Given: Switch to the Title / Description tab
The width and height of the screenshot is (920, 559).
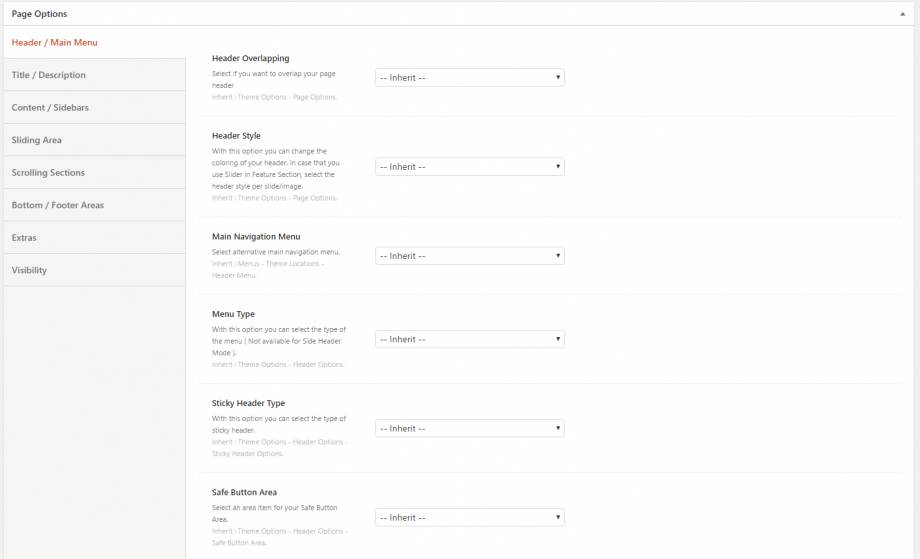Looking at the screenshot, I should pyautogui.click(x=49, y=75).
